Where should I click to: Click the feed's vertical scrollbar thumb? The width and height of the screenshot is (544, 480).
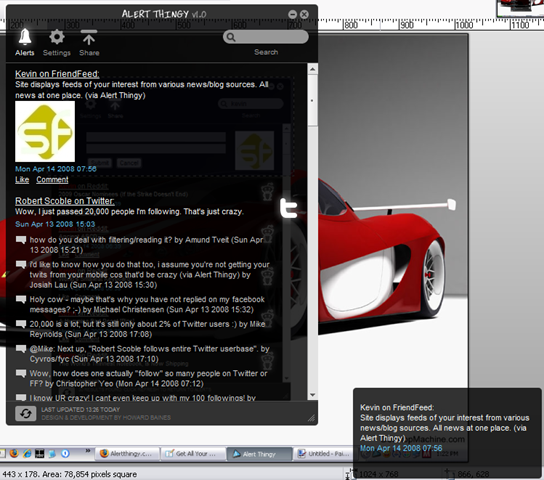click(313, 101)
